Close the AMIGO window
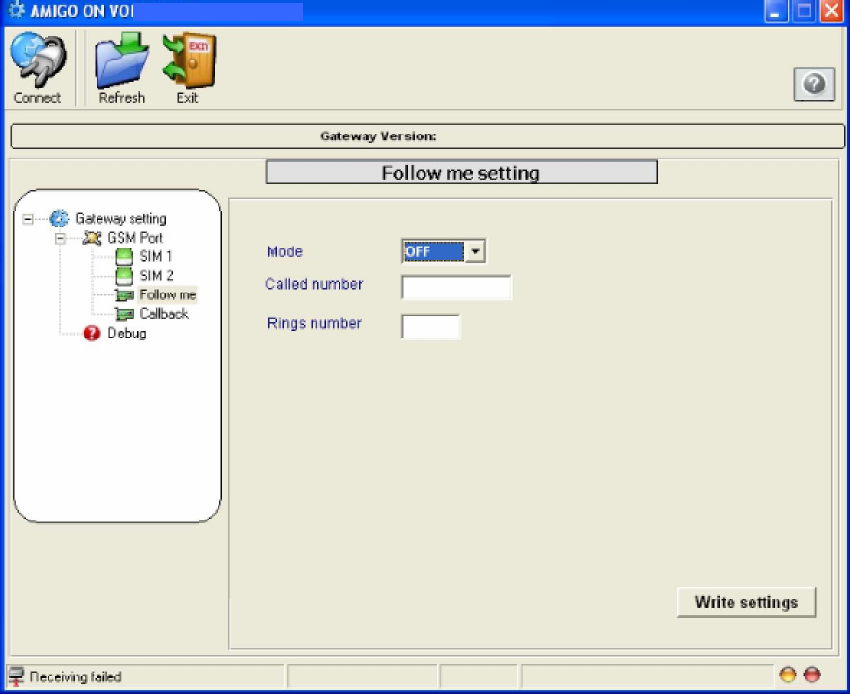850x694 pixels. (832, 10)
